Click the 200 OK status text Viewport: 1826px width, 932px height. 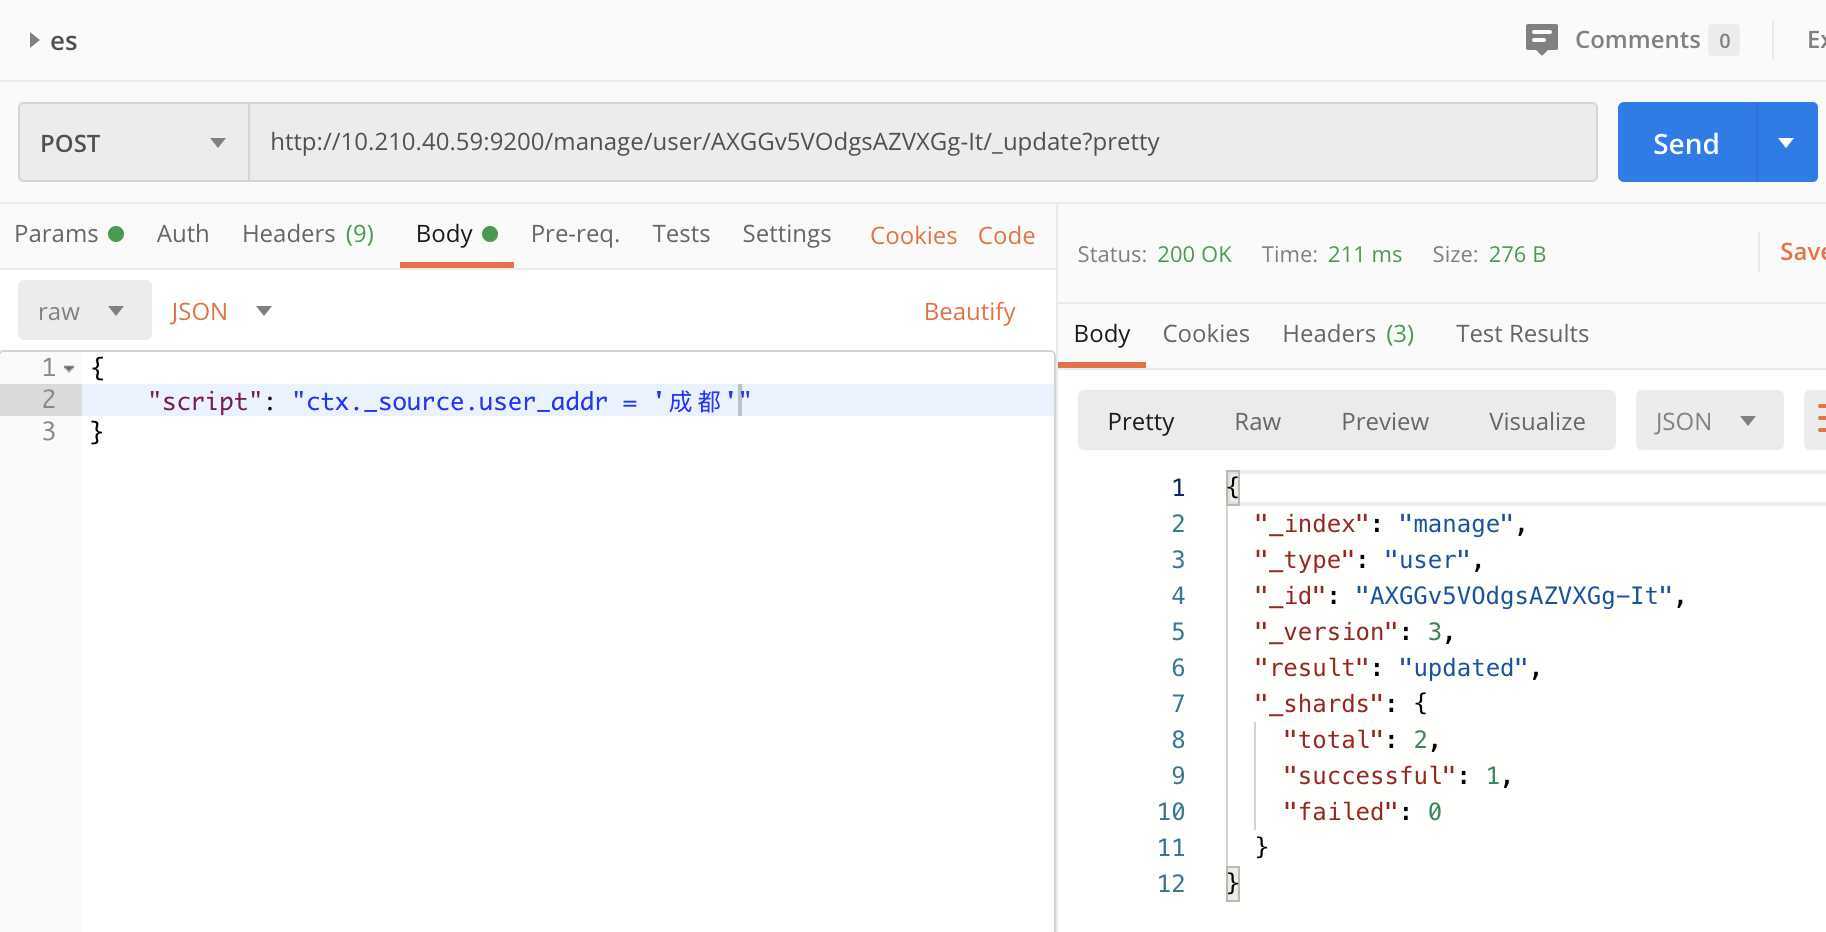1194,254
